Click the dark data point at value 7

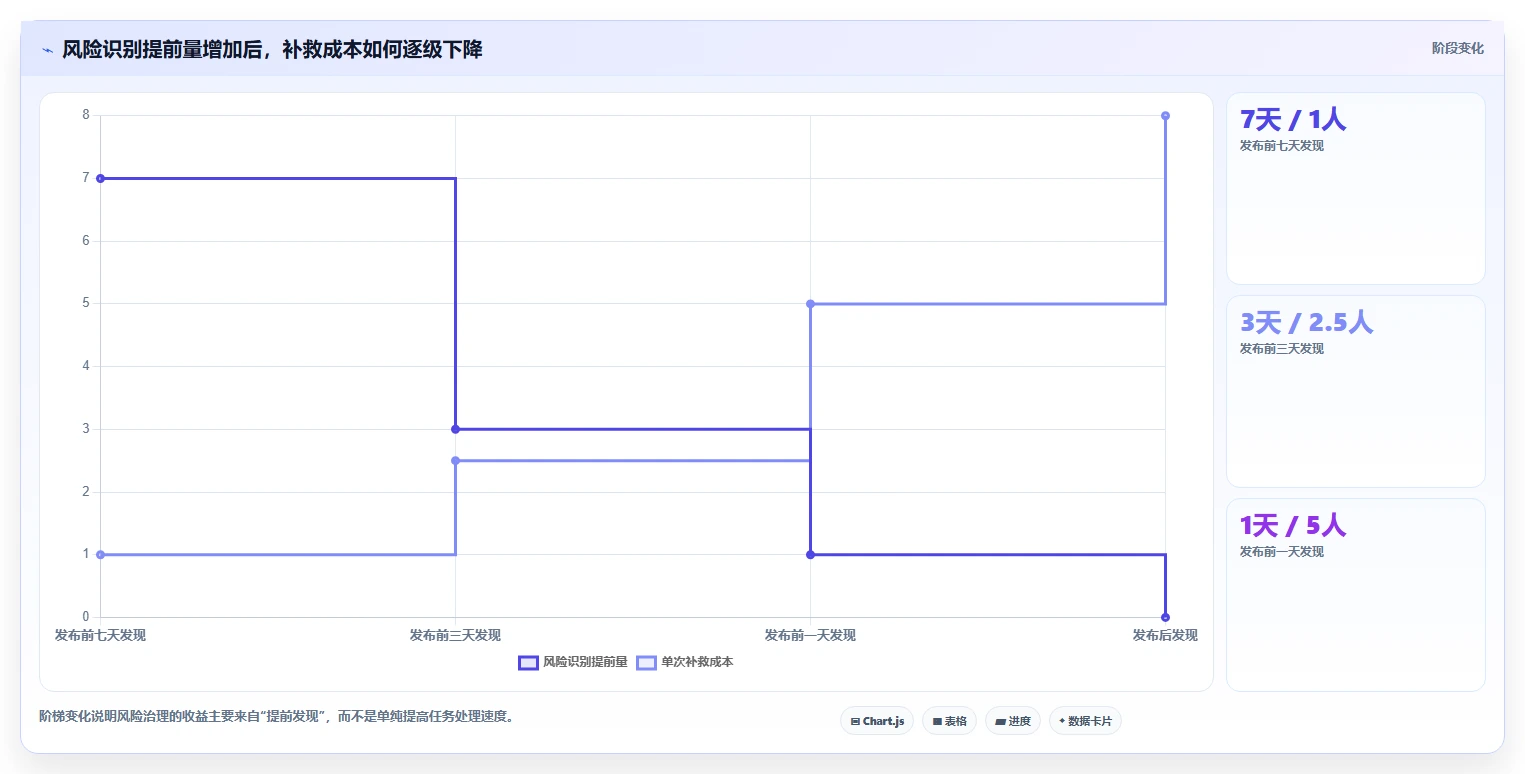click(100, 178)
